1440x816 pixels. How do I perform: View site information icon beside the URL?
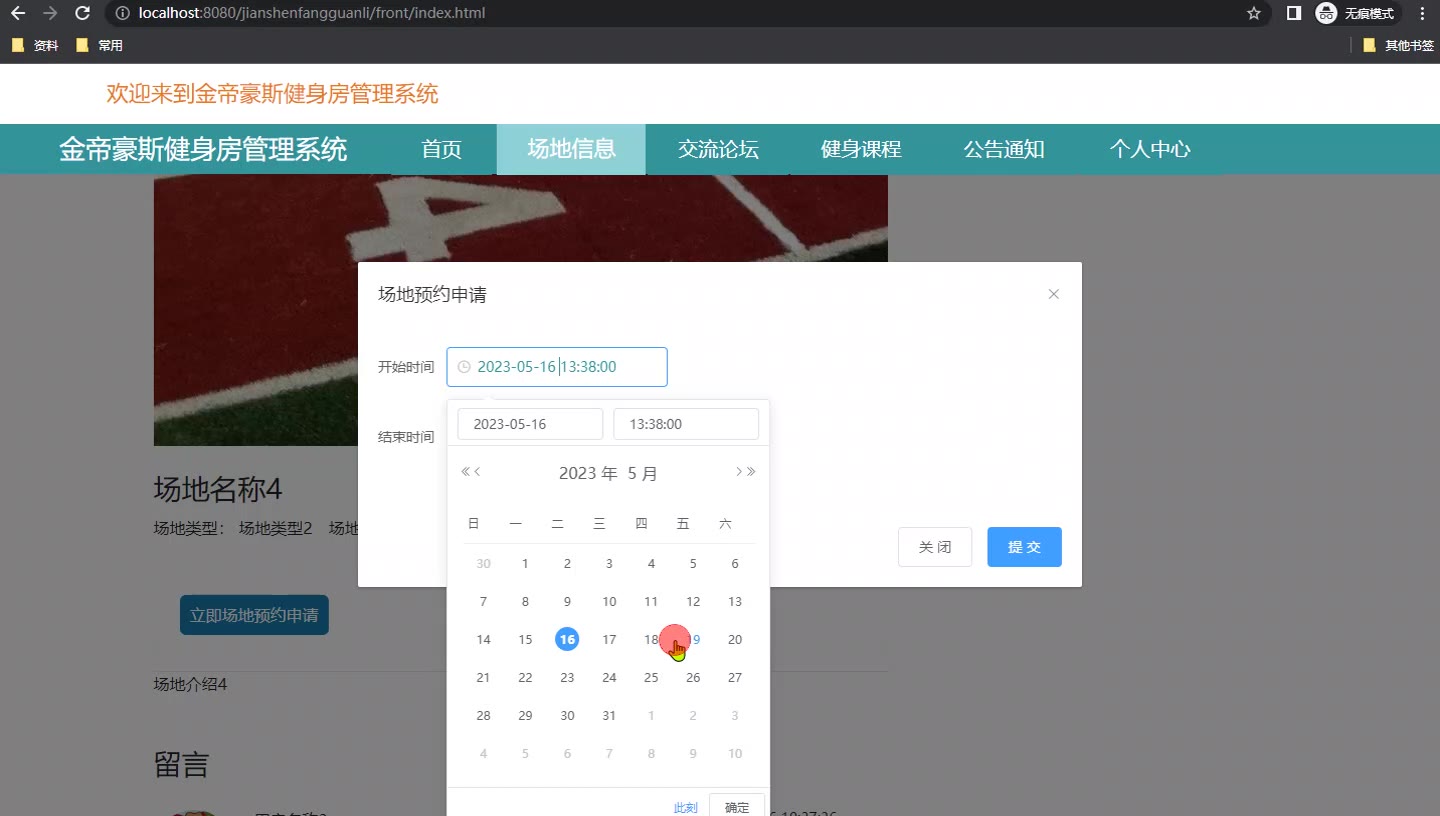123,14
